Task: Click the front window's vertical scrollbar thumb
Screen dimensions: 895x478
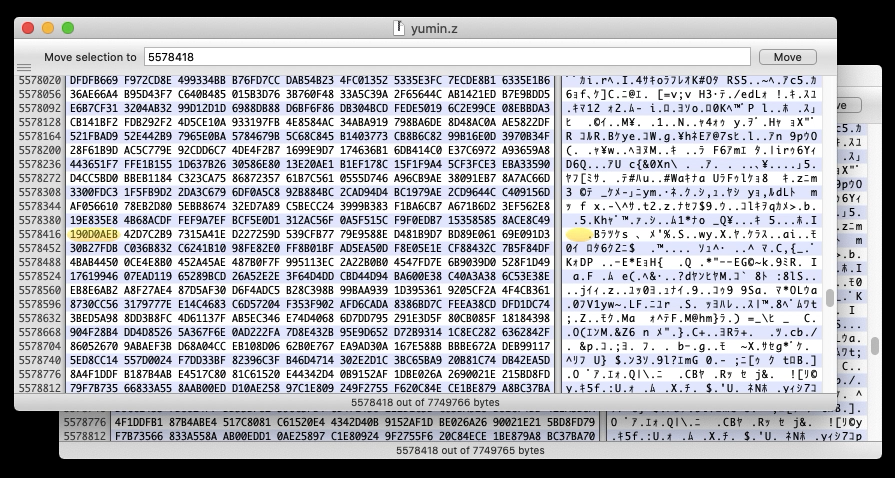Action: (x=829, y=298)
